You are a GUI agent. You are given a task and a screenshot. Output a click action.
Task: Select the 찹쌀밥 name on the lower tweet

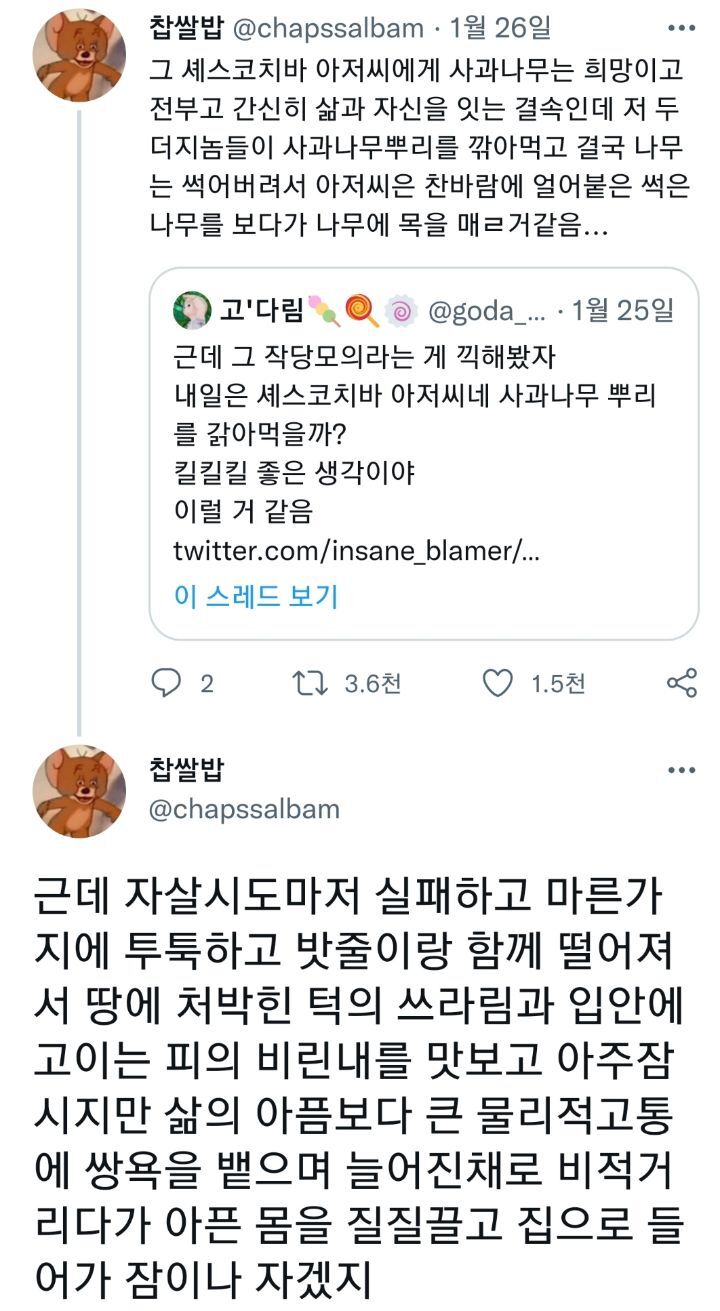[x=186, y=769]
